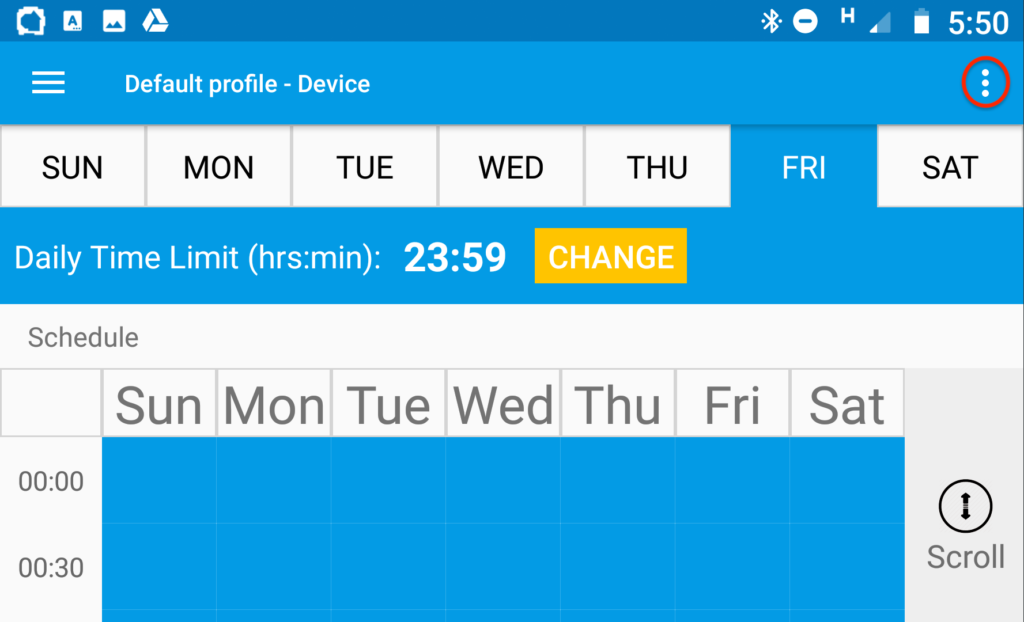Open the hamburger navigation menu
Viewport: 1024px width, 622px height.
48,83
